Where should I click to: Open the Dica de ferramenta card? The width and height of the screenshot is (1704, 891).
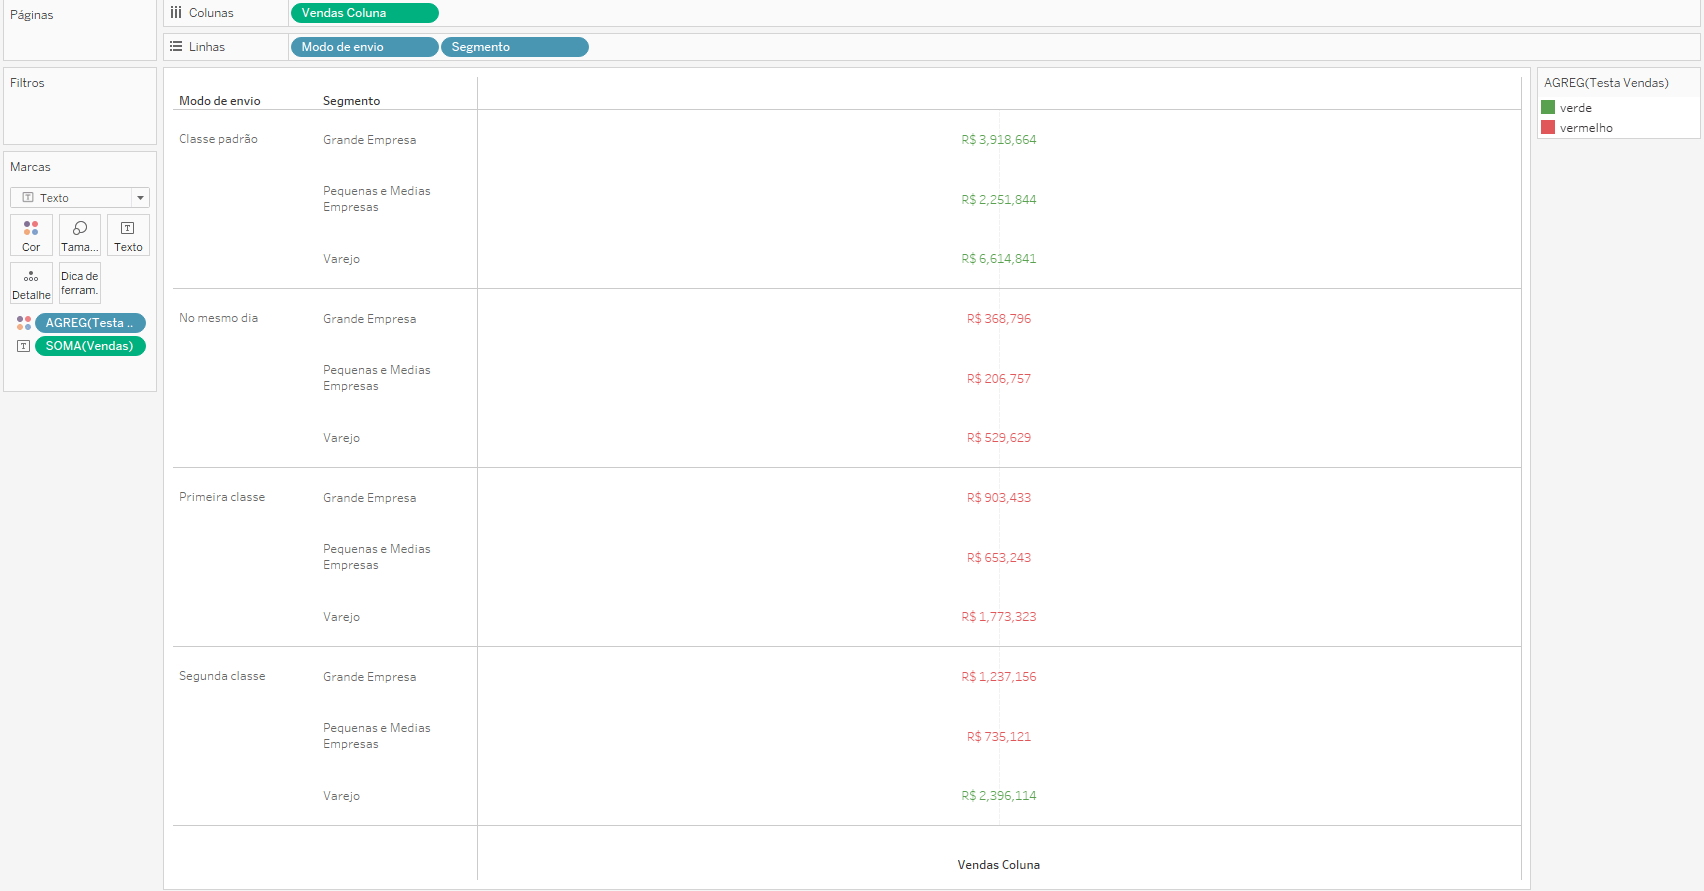pos(80,283)
